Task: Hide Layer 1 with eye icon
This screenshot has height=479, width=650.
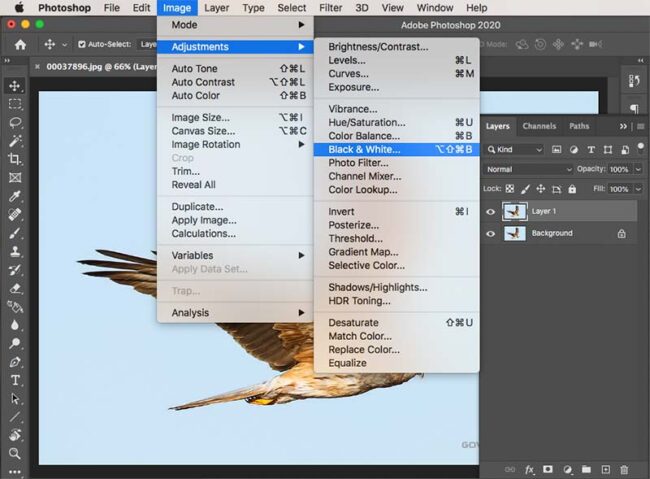Action: coord(490,212)
